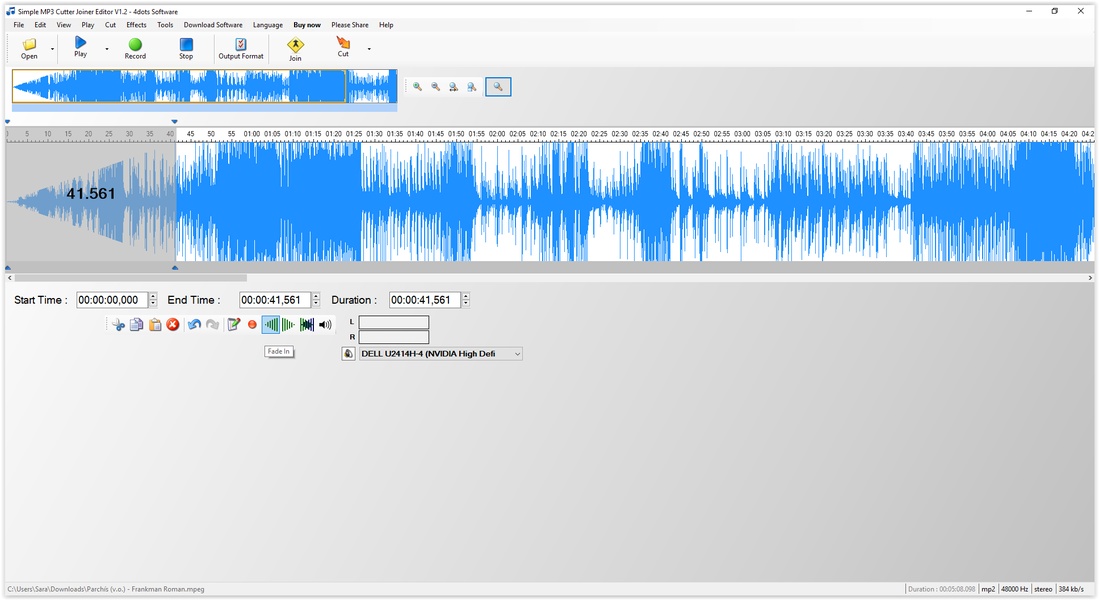
Task: Click the first zoom magnifier icon
Action: point(418,87)
